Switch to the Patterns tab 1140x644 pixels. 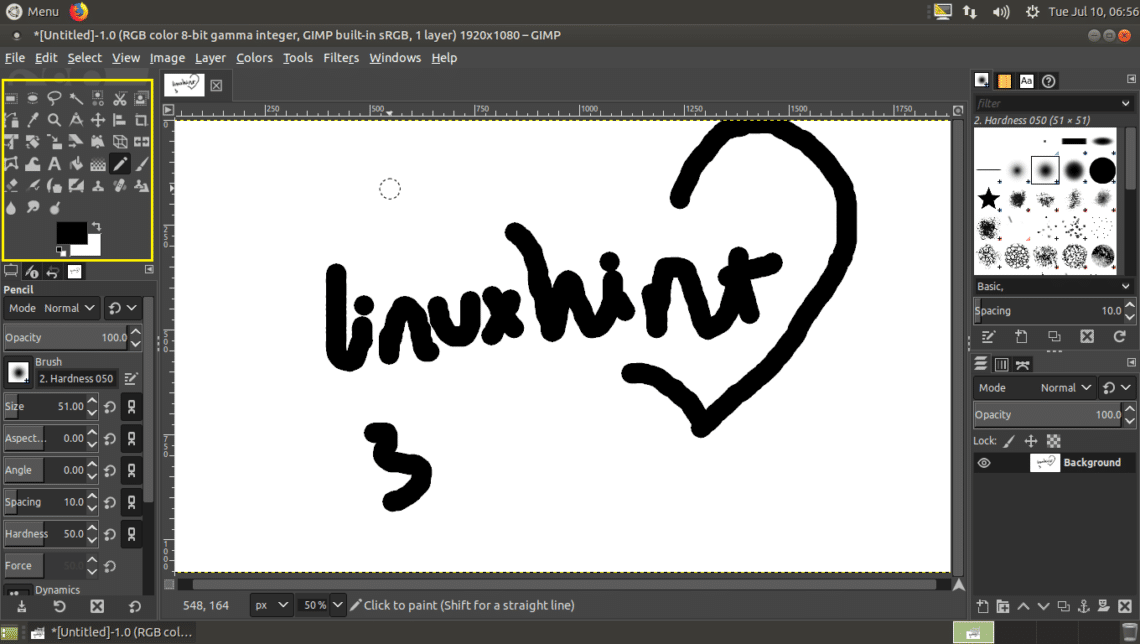pos(1004,81)
